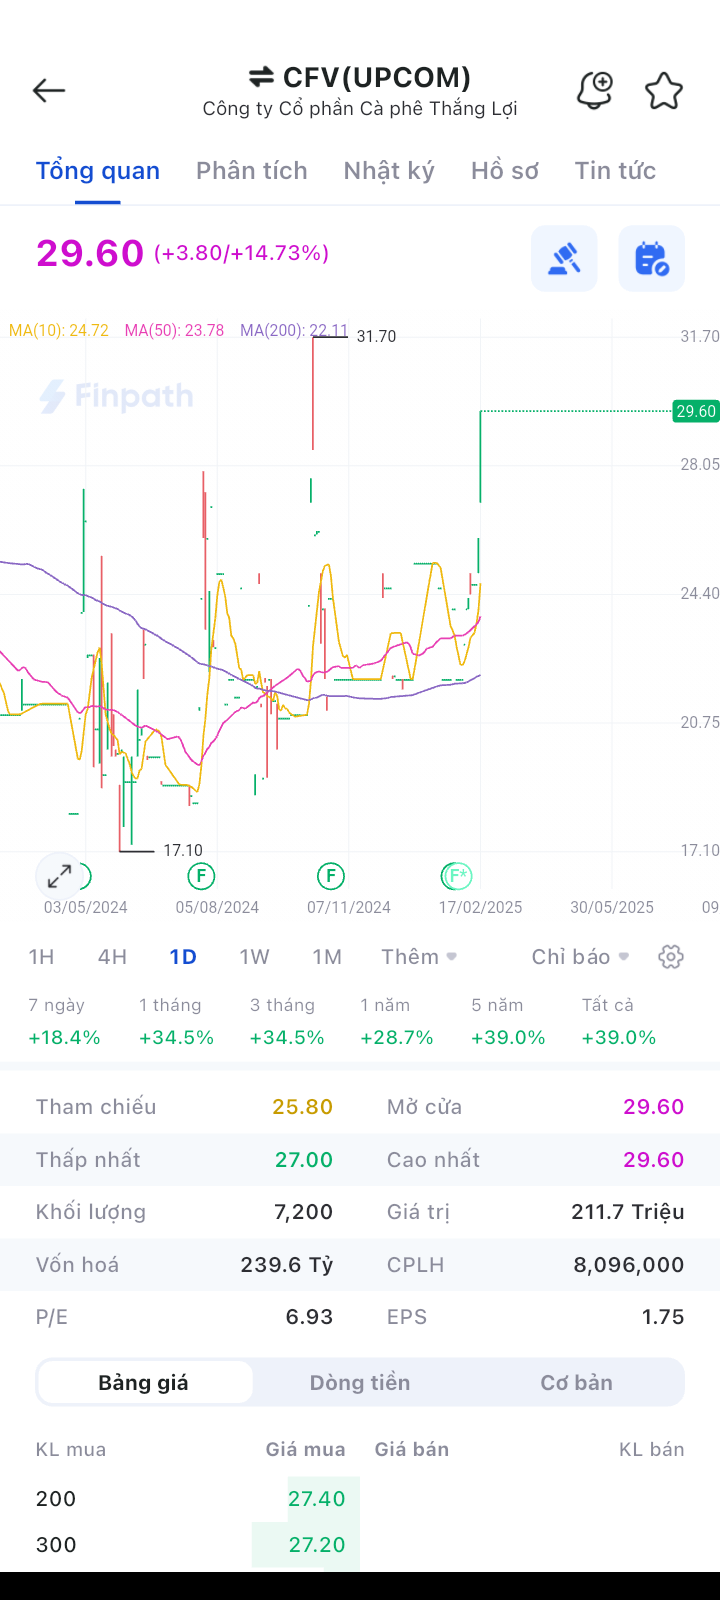Tap the F event marker at 05/08/2024
Screen dimensions: 720x1600
201,877
